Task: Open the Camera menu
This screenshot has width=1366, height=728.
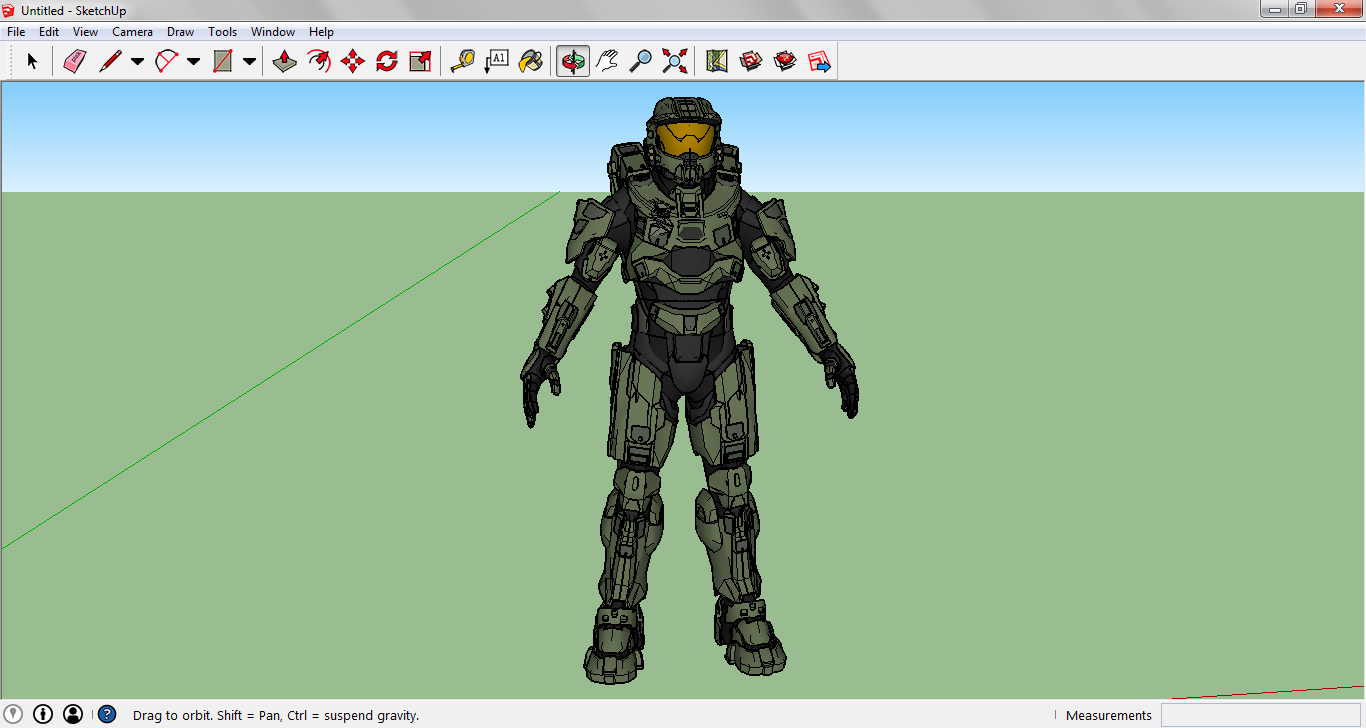Action: (132, 32)
